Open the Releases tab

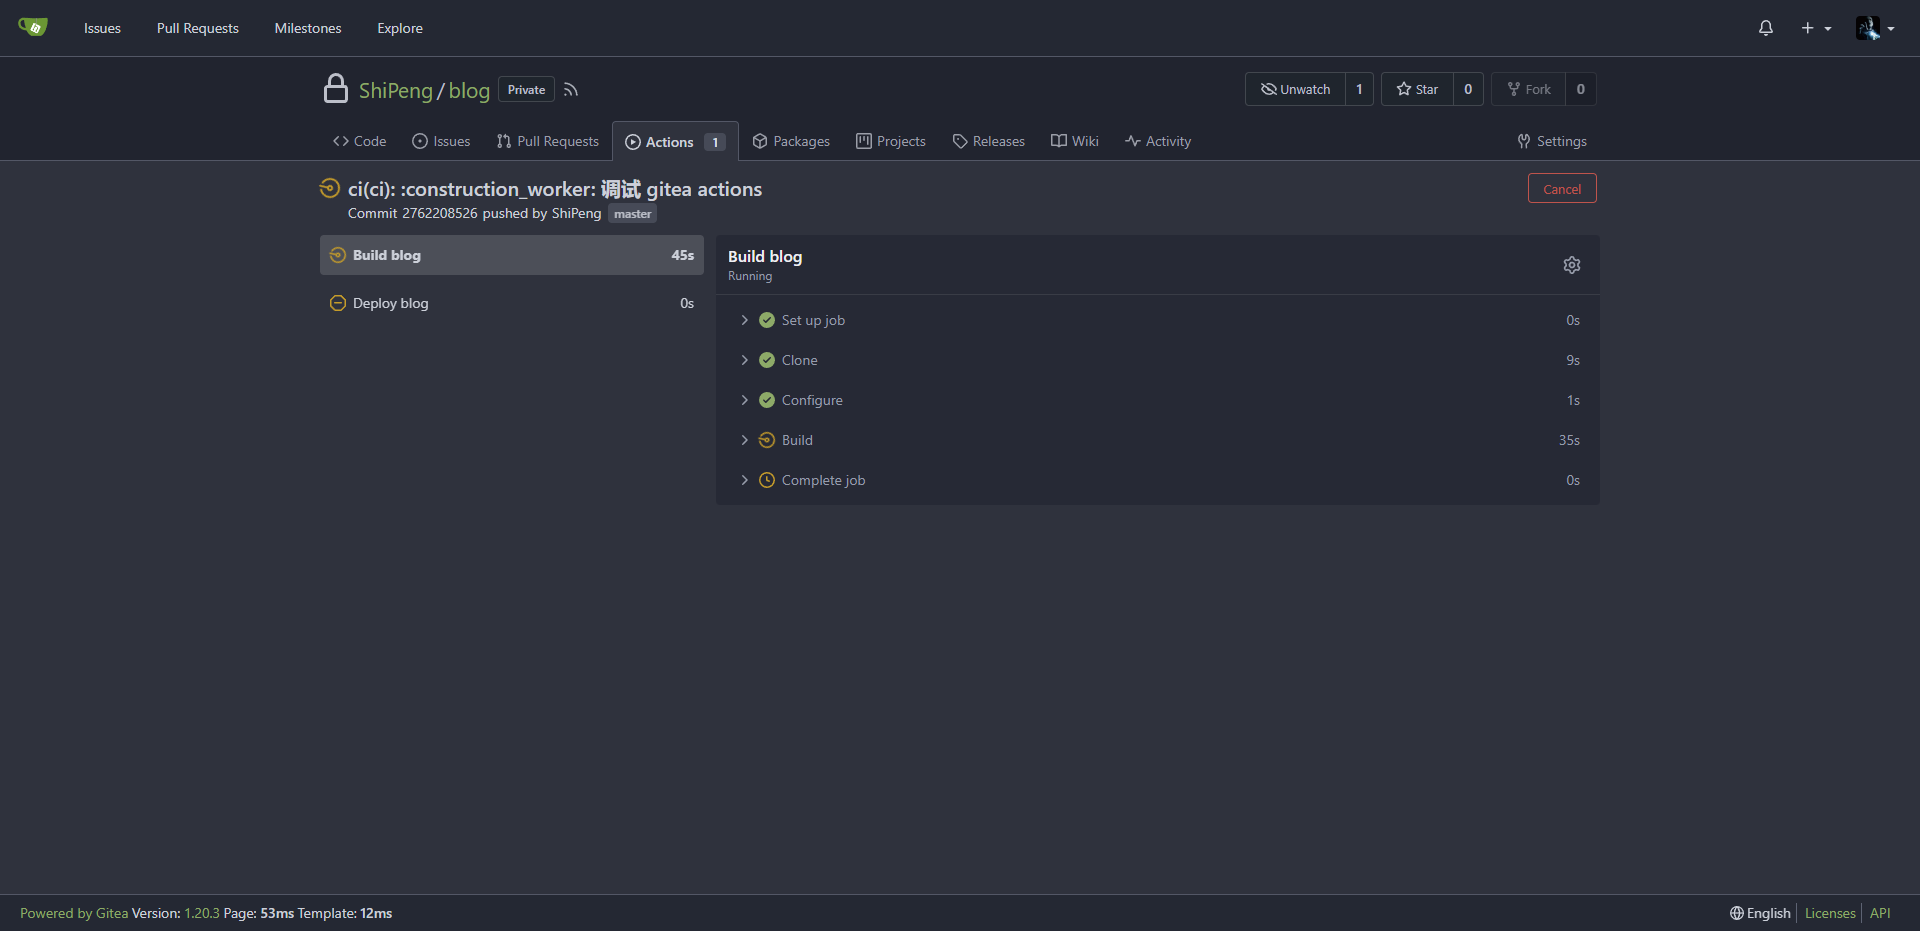click(988, 141)
